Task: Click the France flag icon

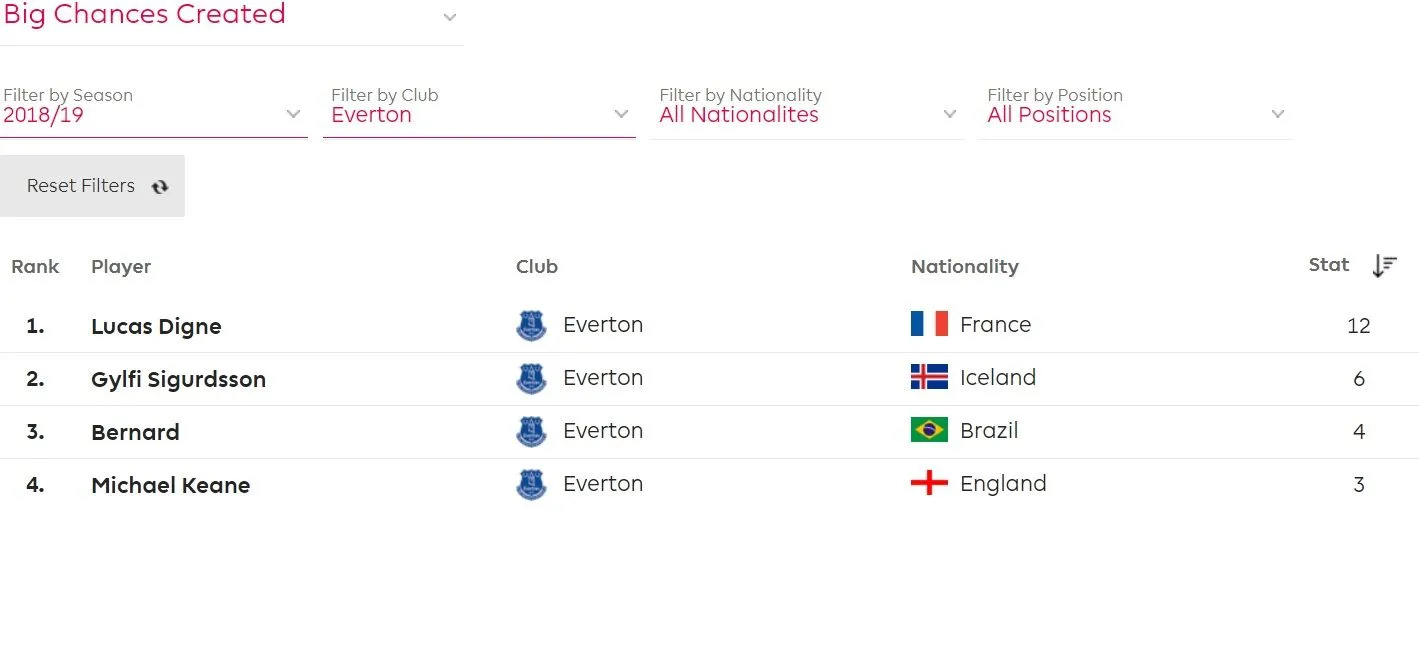Action: click(x=929, y=324)
